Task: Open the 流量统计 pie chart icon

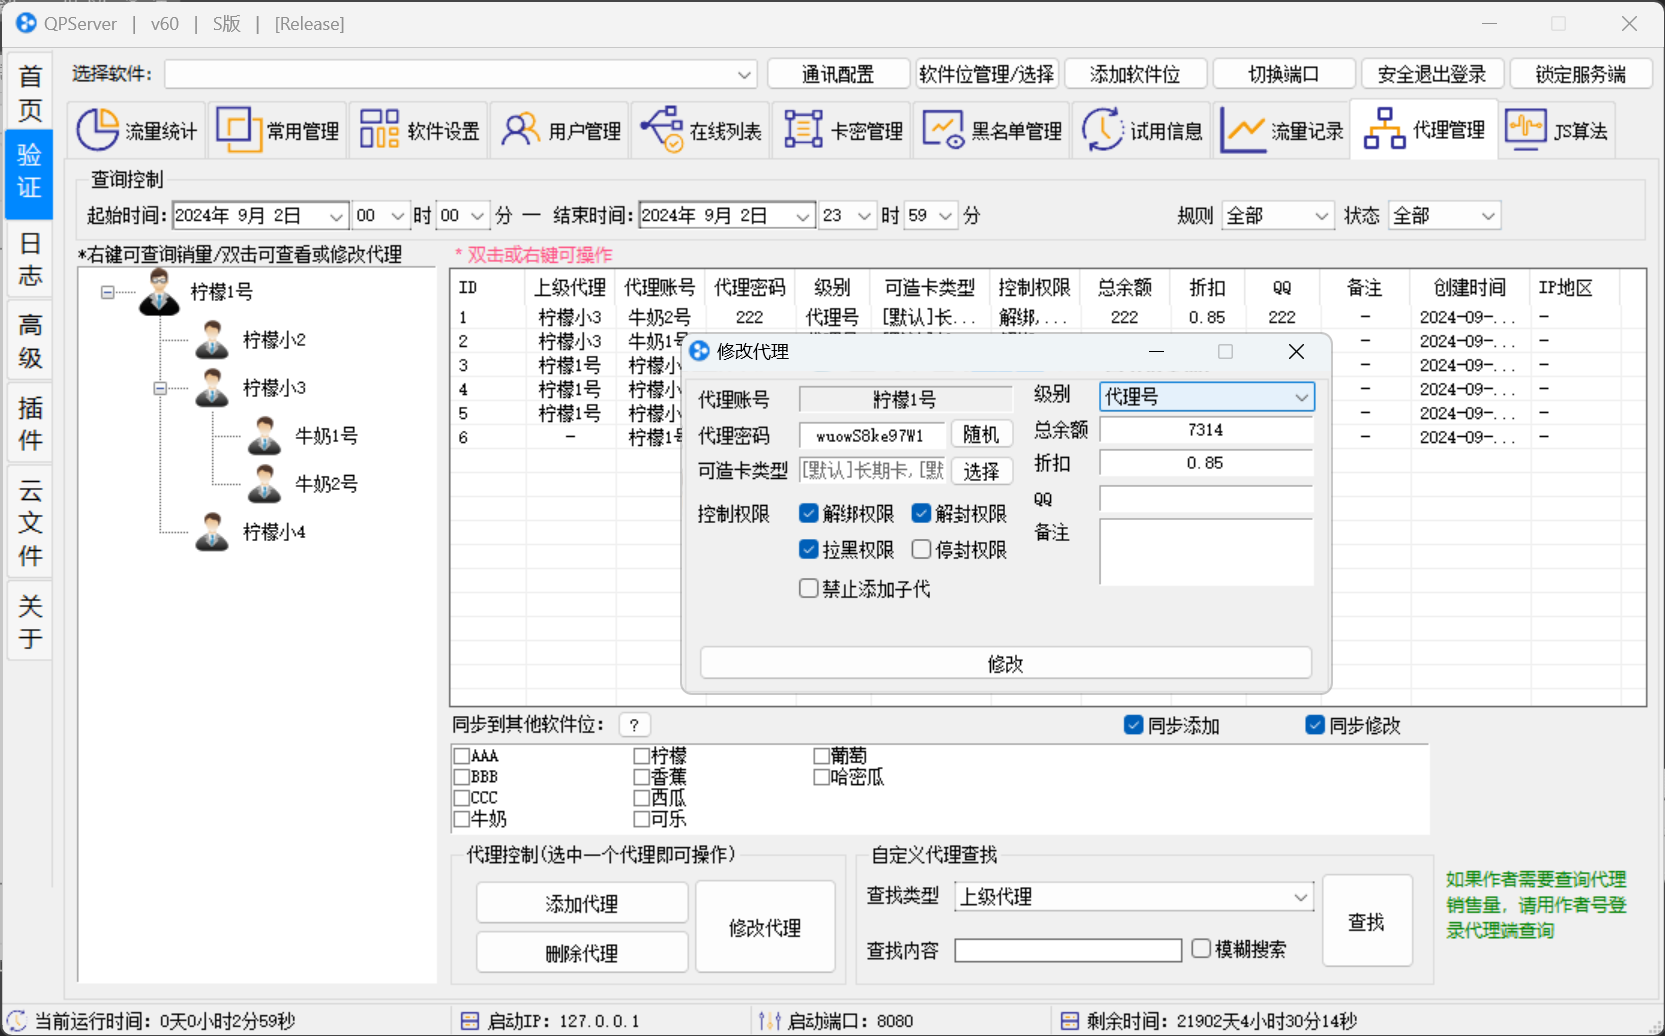Action: click(98, 130)
